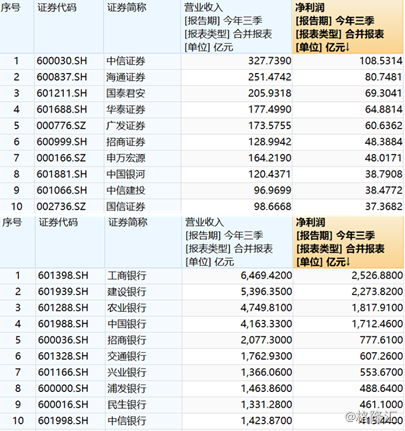Select stock code 600036.SH

pos(63,340)
